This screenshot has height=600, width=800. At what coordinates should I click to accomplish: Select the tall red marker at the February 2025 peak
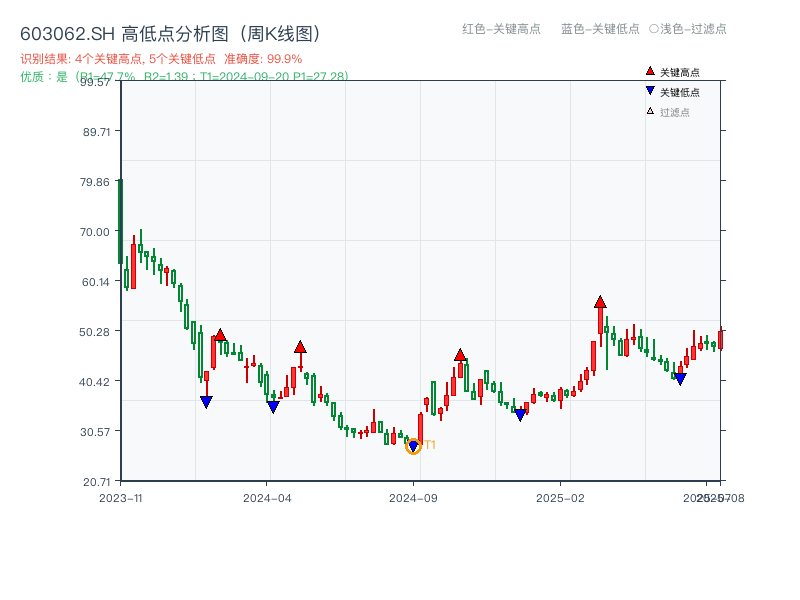tap(601, 303)
